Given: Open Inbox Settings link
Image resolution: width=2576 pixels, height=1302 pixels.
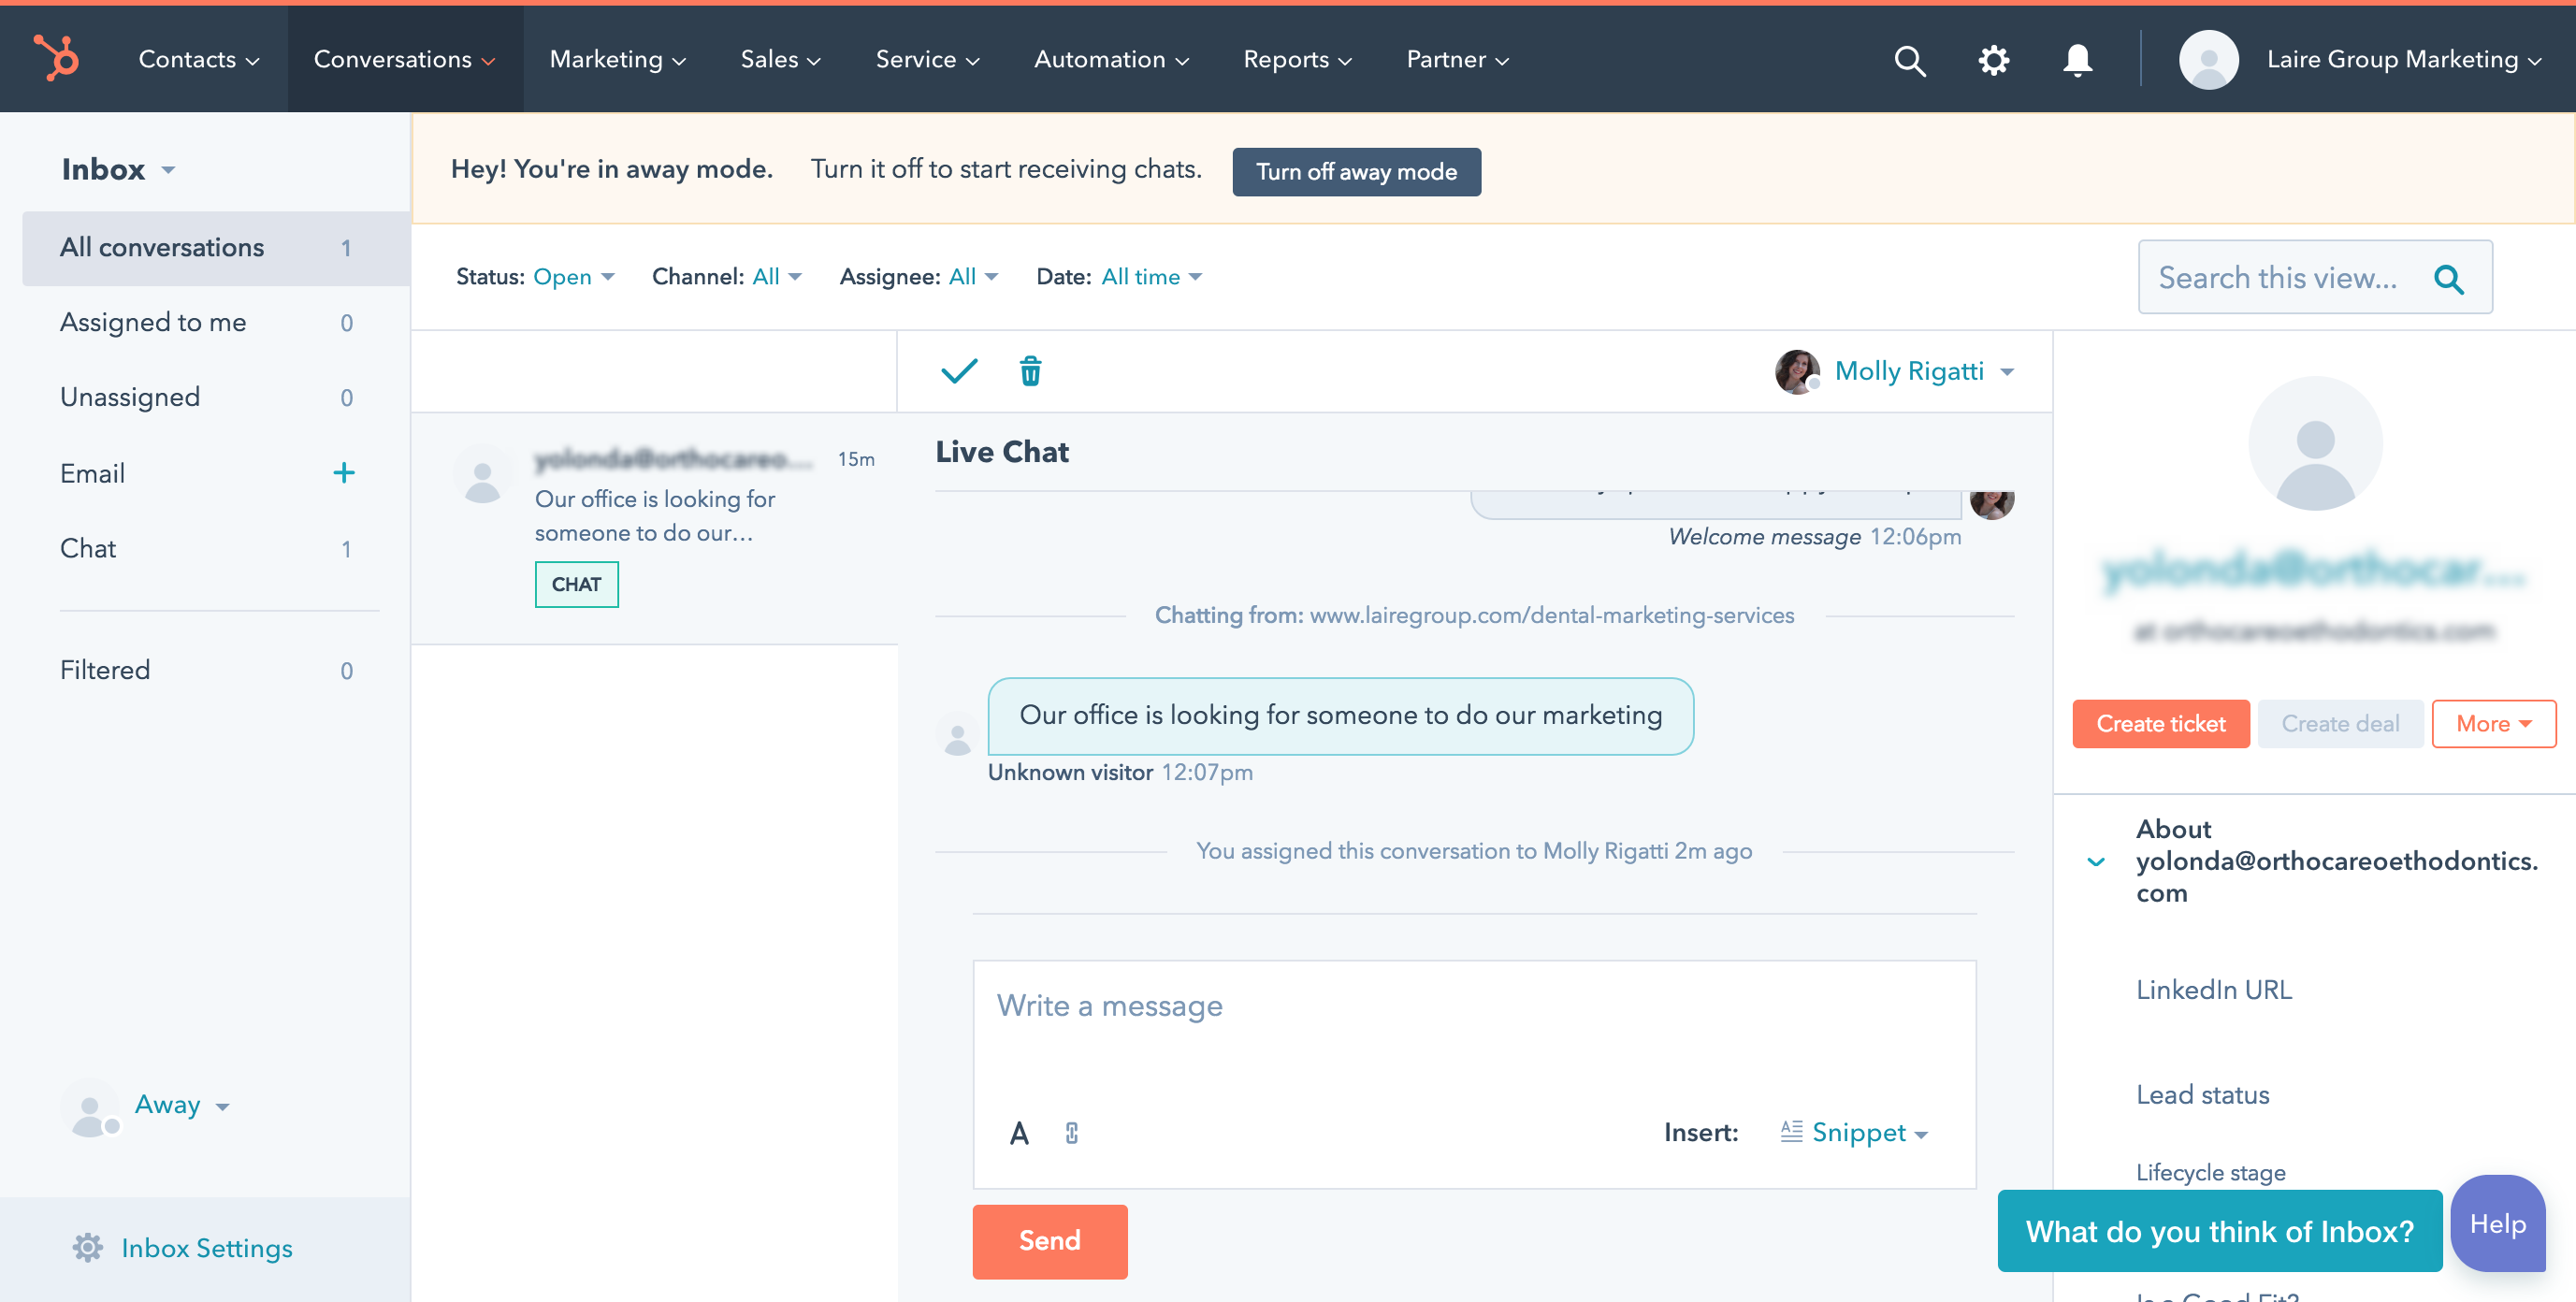Looking at the screenshot, I should [206, 1247].
